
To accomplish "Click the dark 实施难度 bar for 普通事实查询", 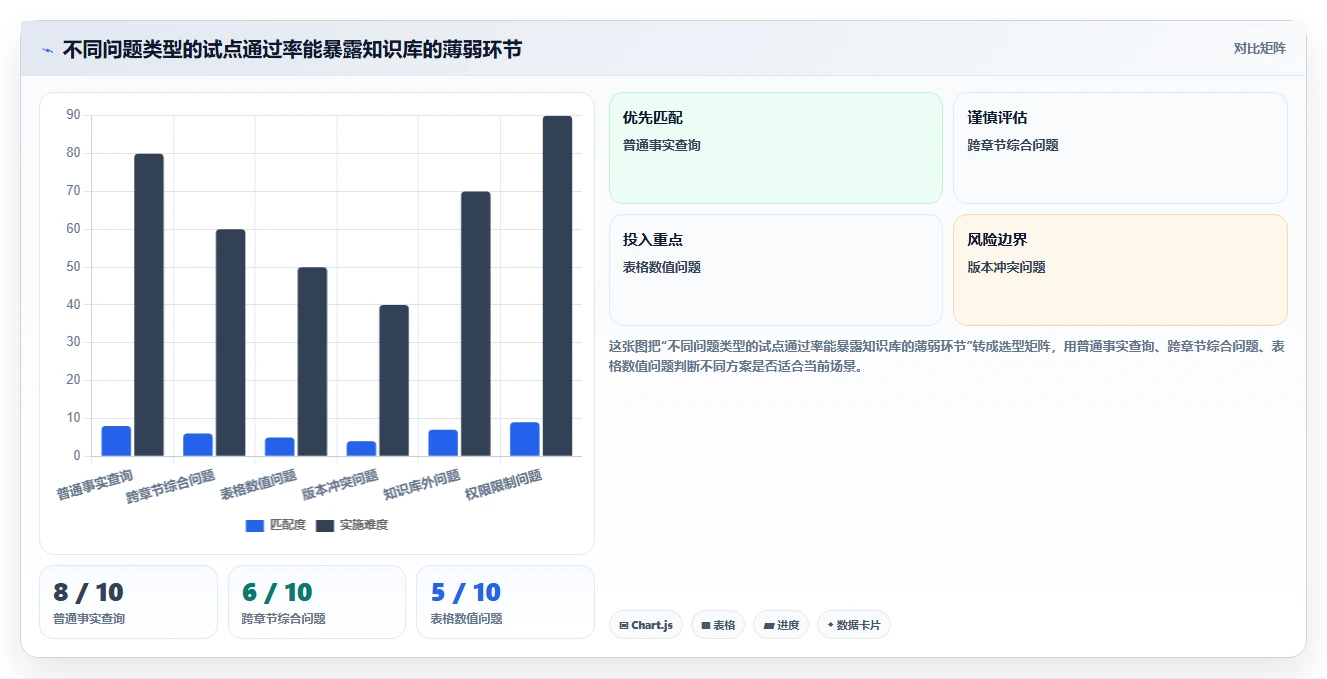I will (149, 305).
